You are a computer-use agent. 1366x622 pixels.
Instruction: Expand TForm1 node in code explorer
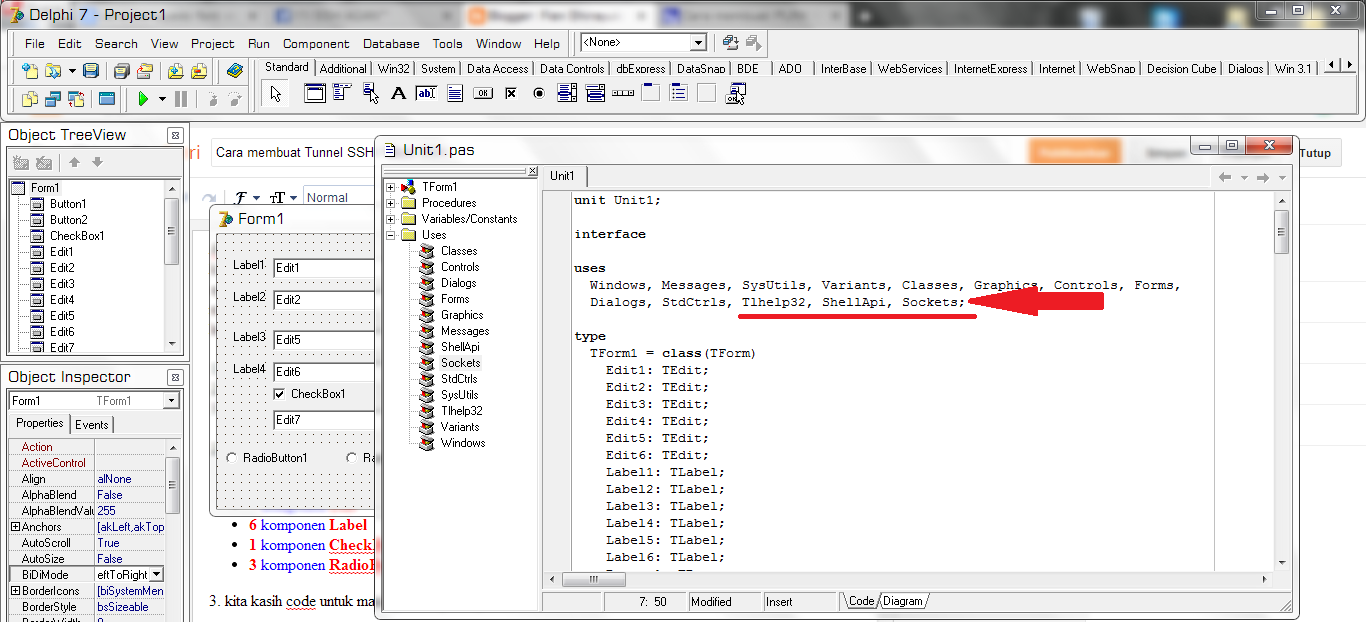click(391, 187)
